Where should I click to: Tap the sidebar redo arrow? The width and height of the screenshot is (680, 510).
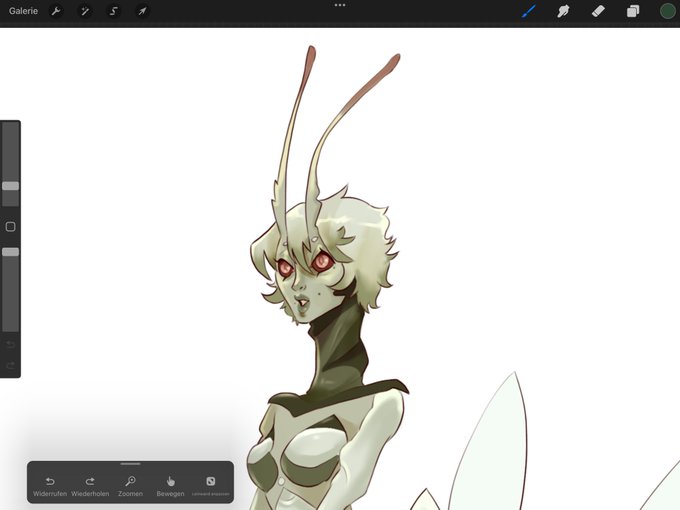pyautogui.click(x=10, y=366)
